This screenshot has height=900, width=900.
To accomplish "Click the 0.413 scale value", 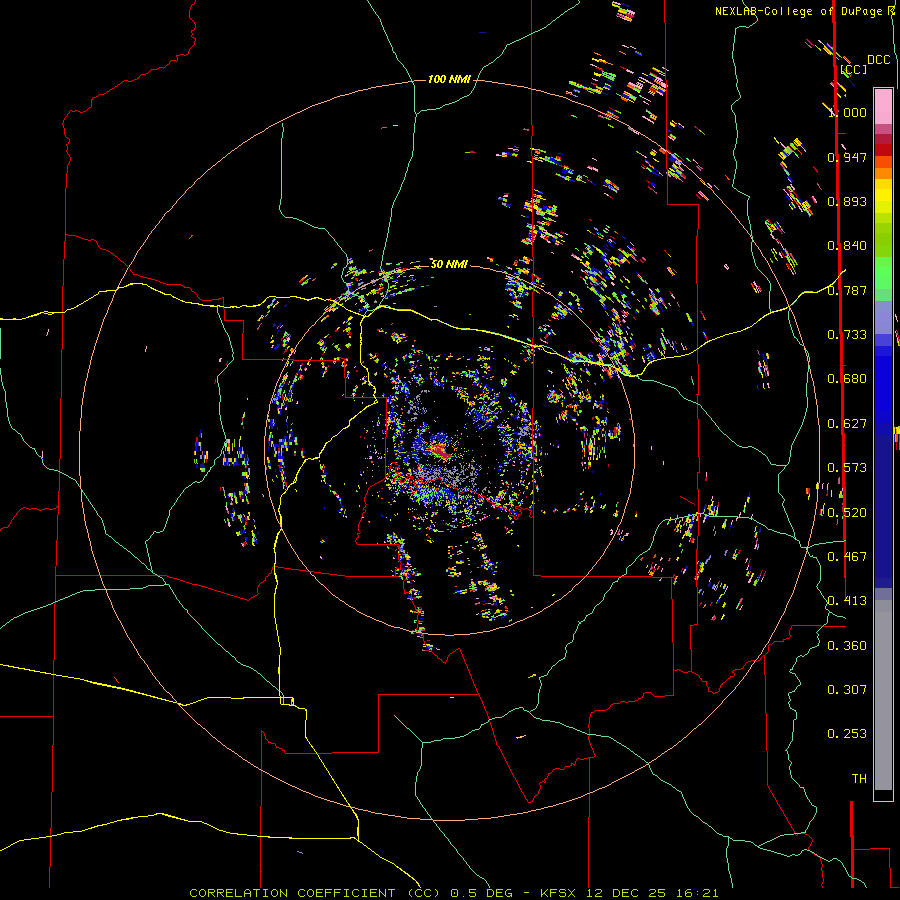I will [x=847, y=601].
